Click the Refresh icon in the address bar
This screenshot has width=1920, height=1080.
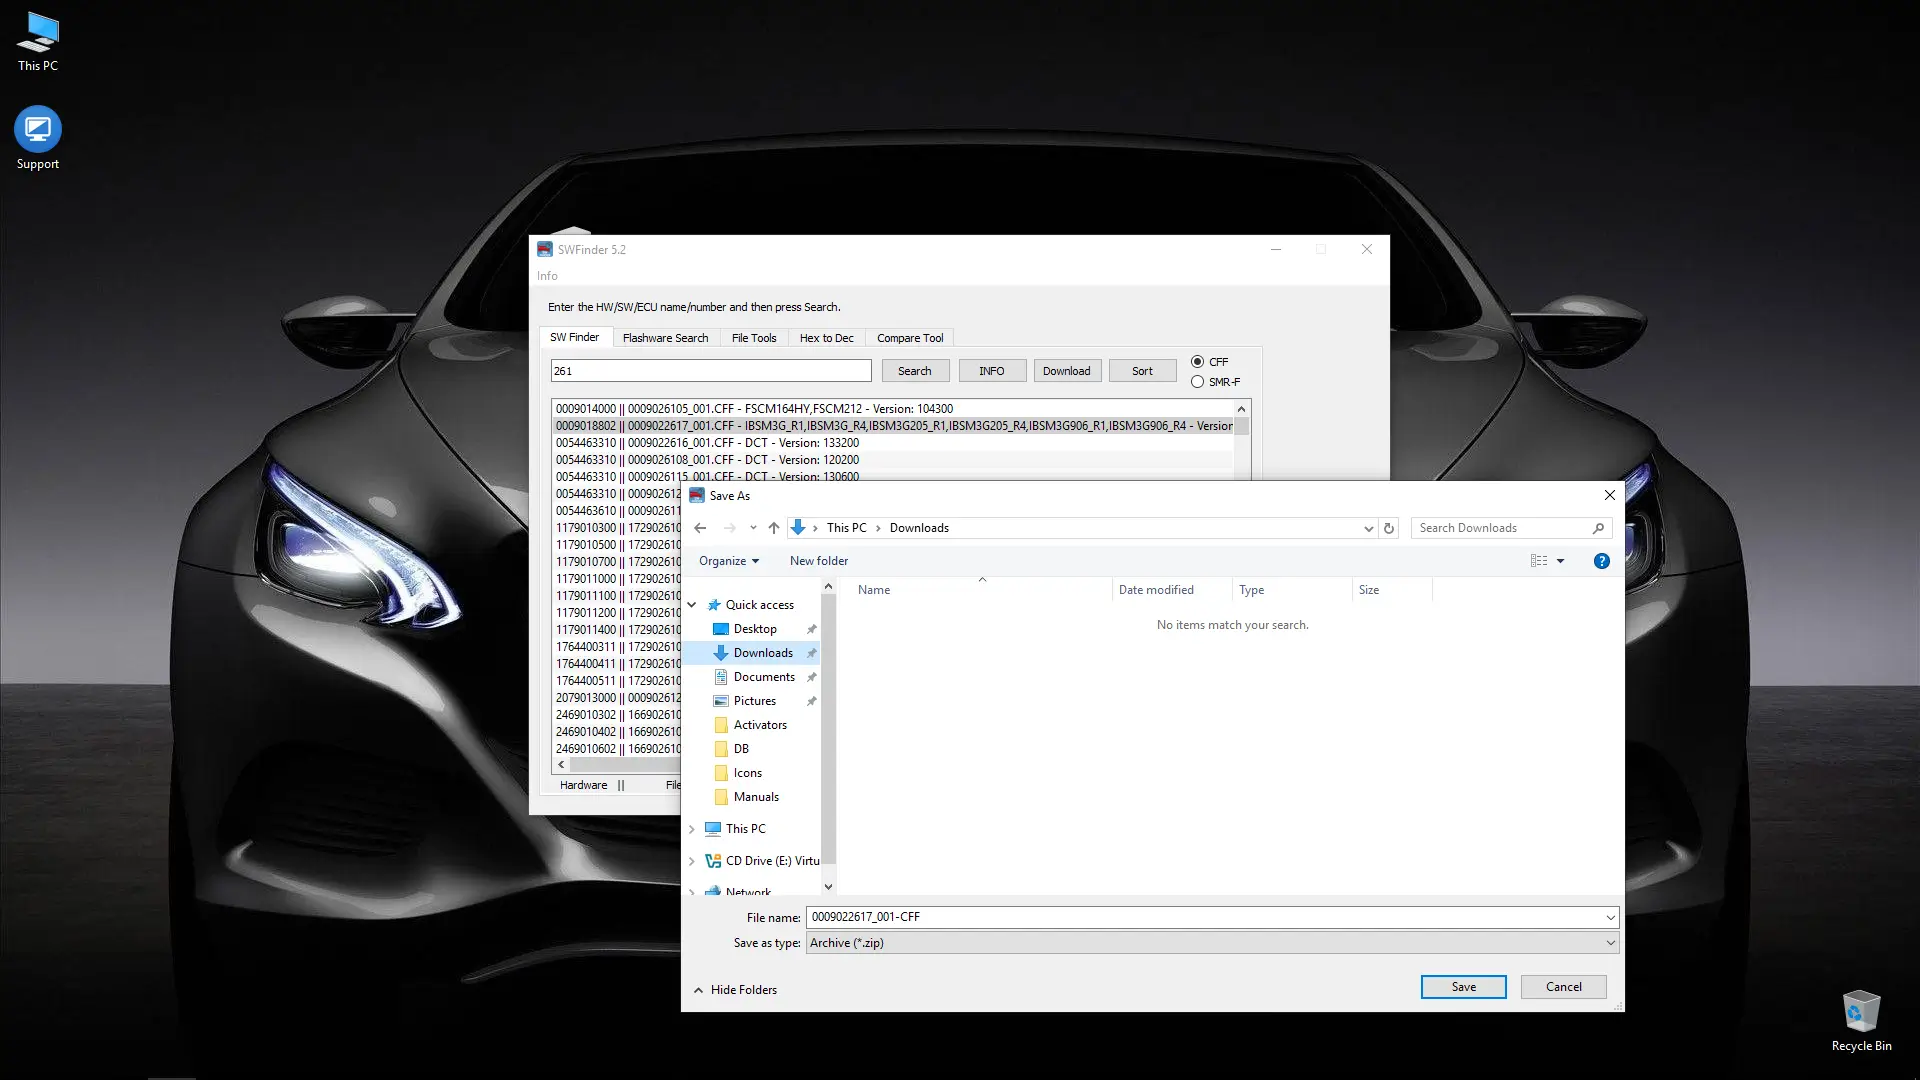coord(1388,528)
